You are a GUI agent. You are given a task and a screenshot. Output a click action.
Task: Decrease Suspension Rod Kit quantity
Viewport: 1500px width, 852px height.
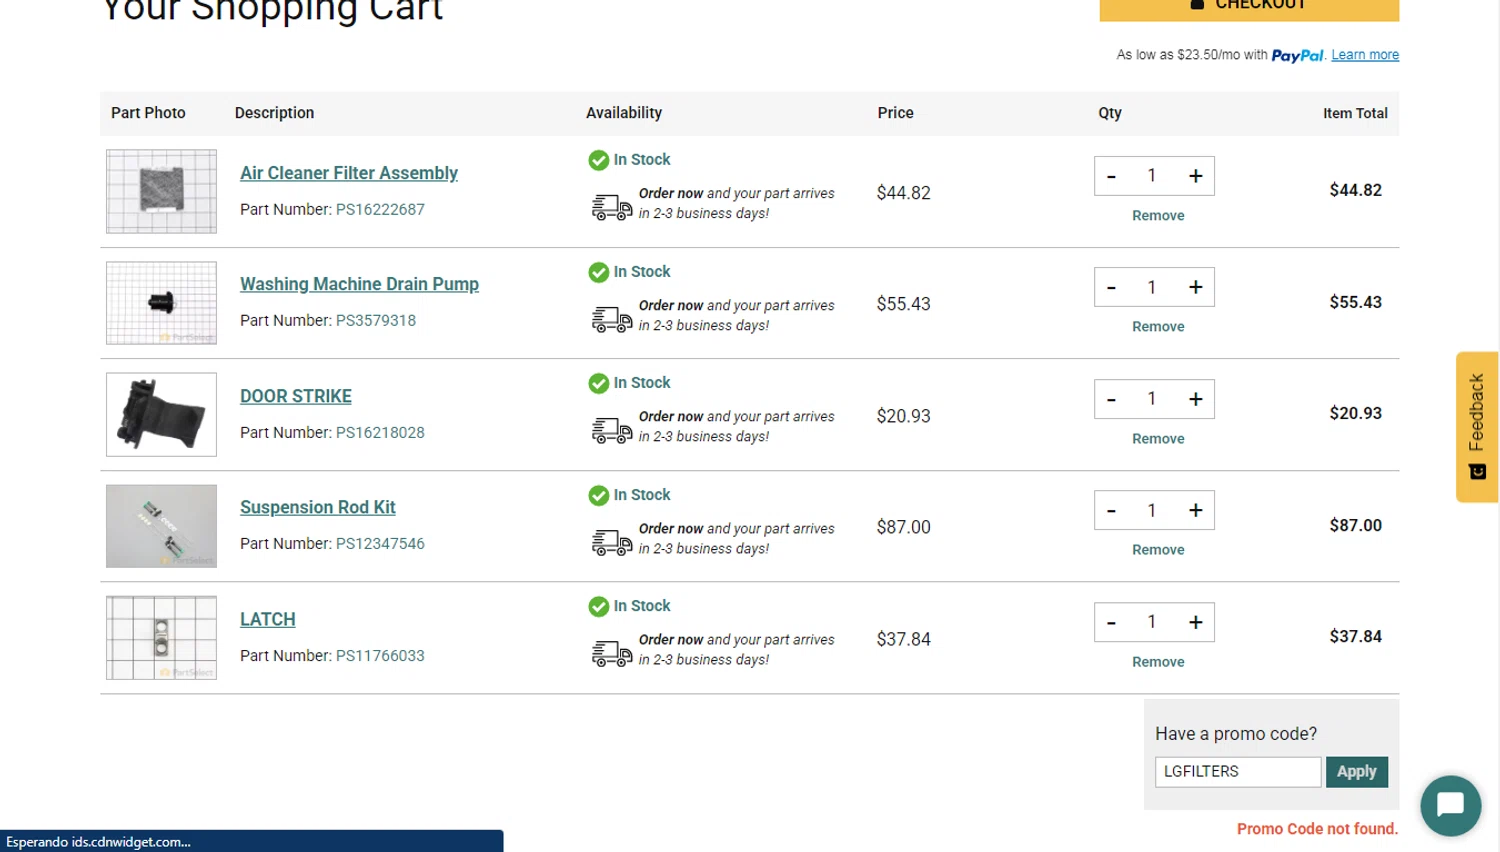(1111, 511)
